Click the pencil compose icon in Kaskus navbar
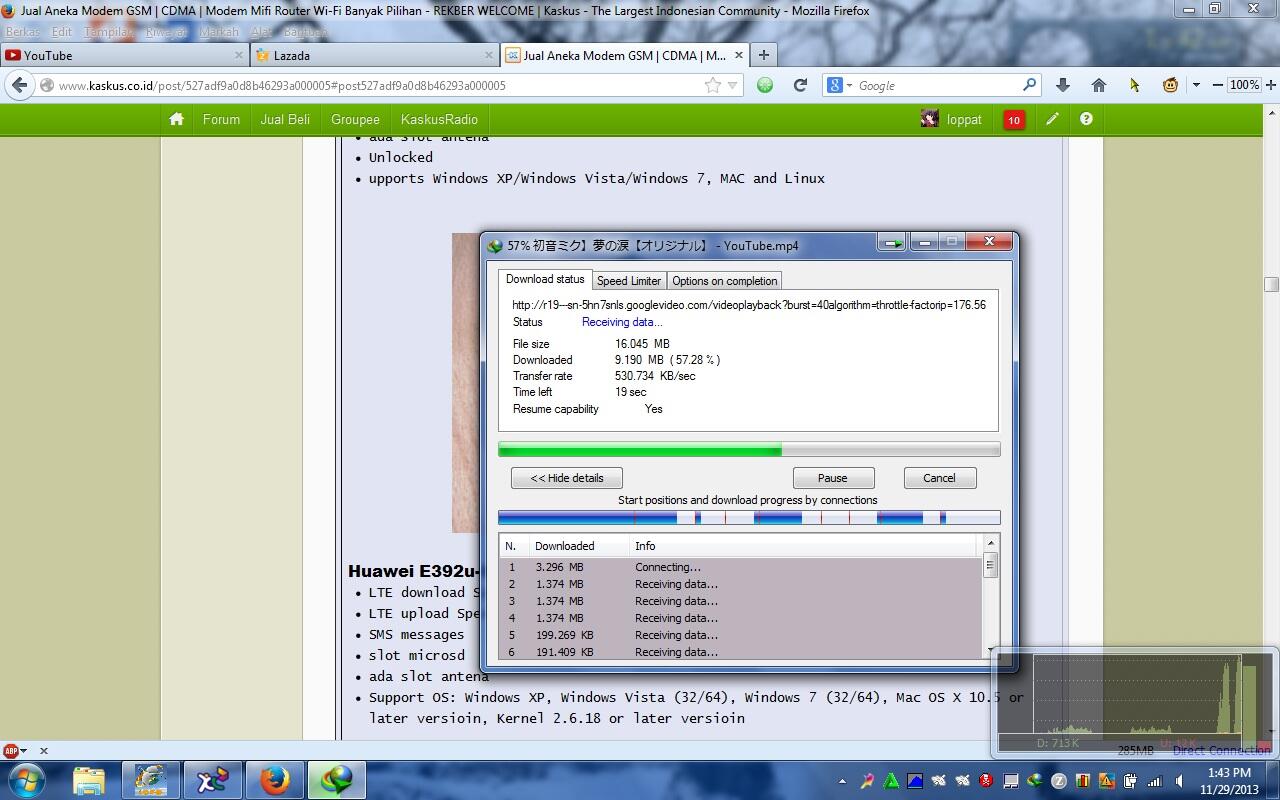1280x800 pixels. tap(1052, 119)
